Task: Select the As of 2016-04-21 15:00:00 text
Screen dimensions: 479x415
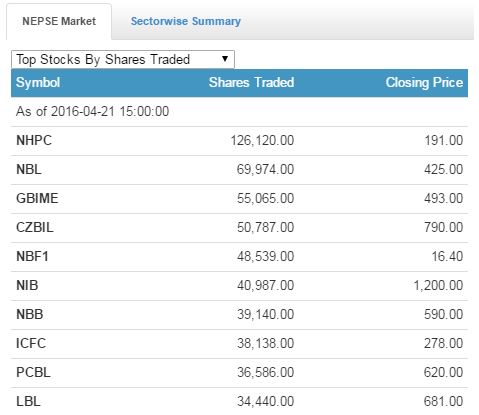Action: (x=93, y=111)
